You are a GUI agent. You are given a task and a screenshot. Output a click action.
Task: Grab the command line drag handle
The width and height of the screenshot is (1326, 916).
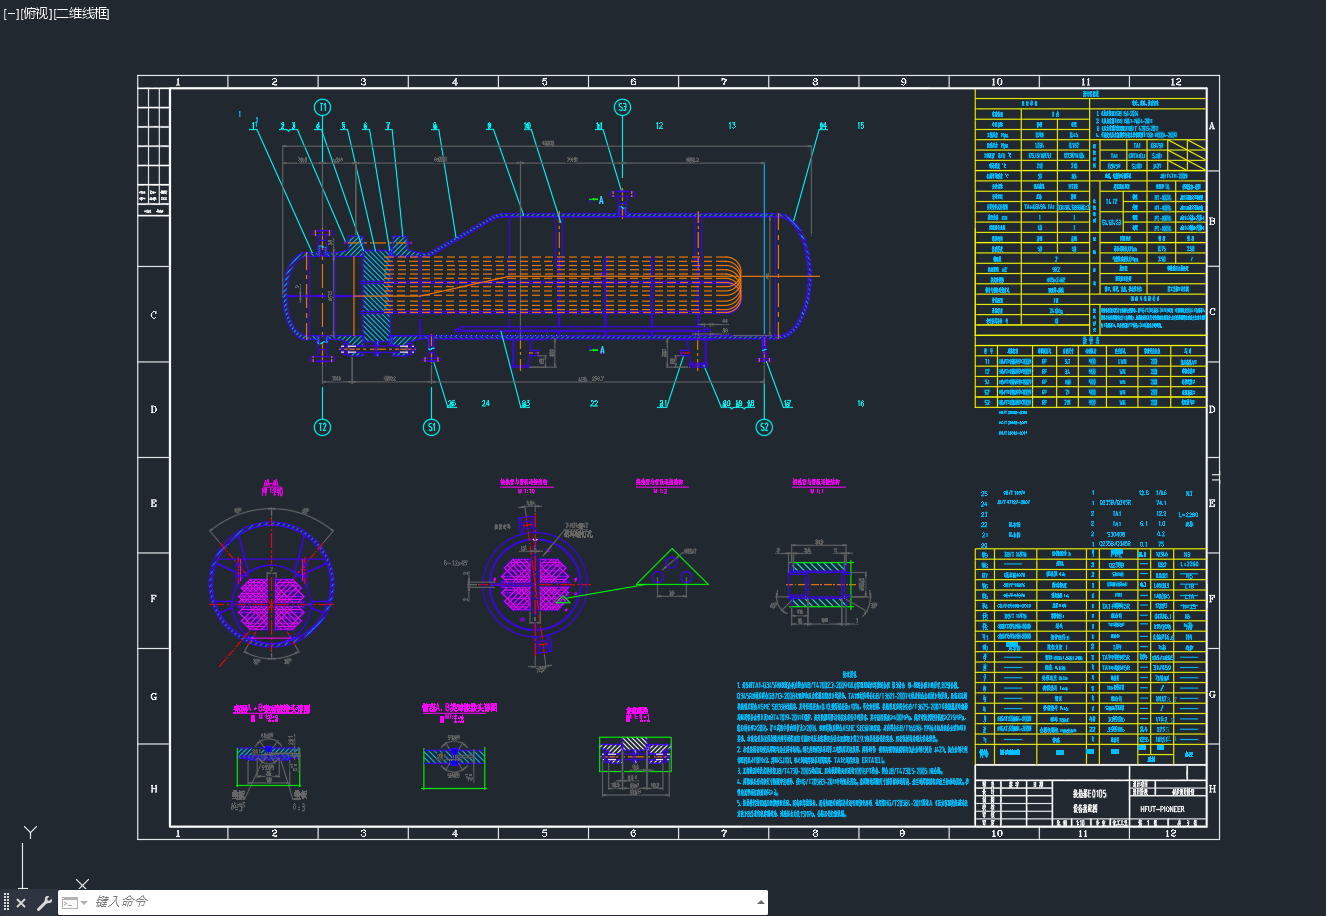pyautogui.click(x=7, y=903)
